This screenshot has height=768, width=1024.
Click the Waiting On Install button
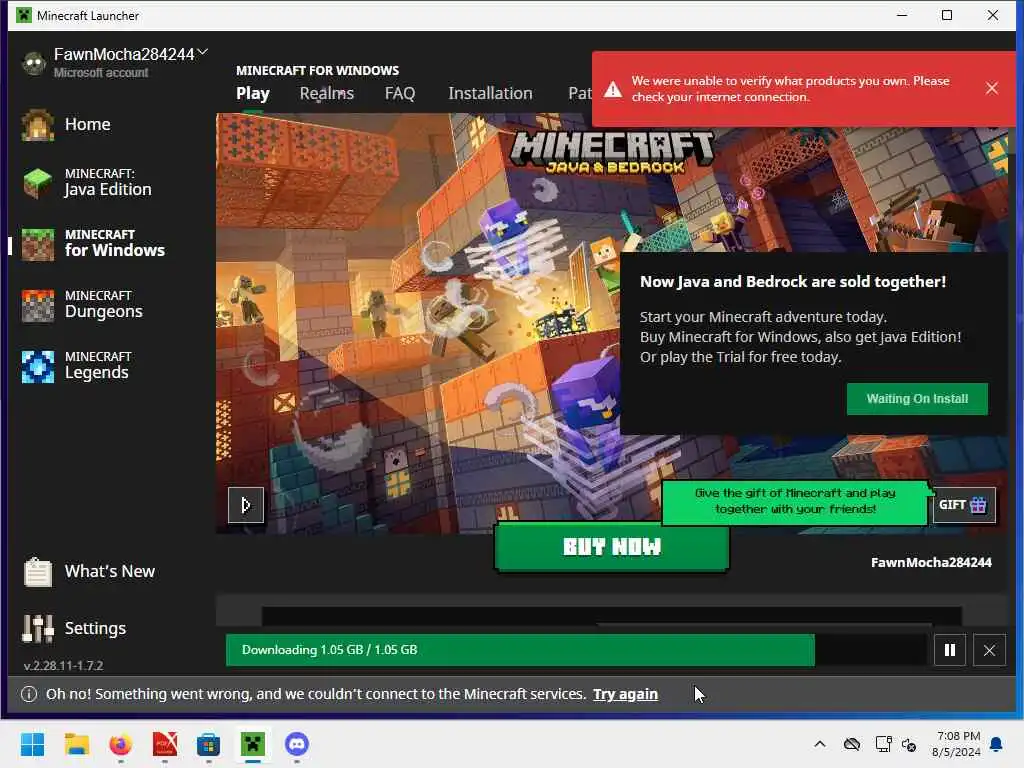coord(917,399)
